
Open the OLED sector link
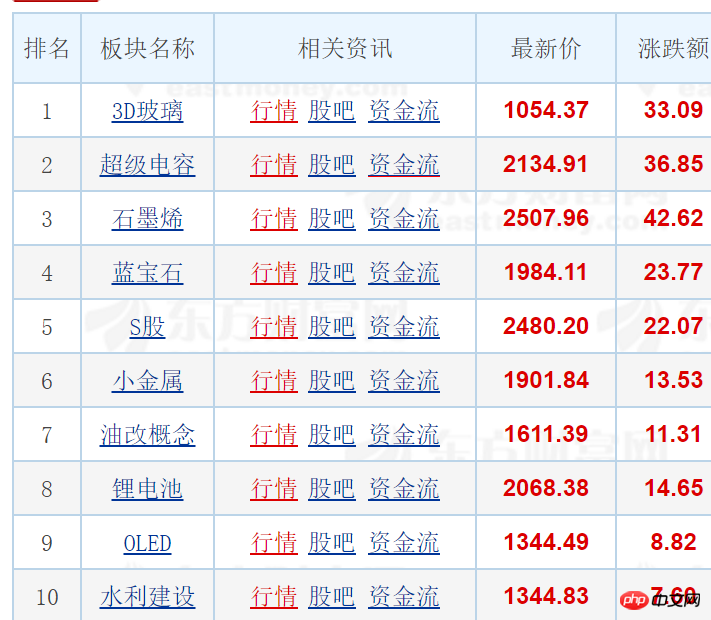click(x=147, y=543)
